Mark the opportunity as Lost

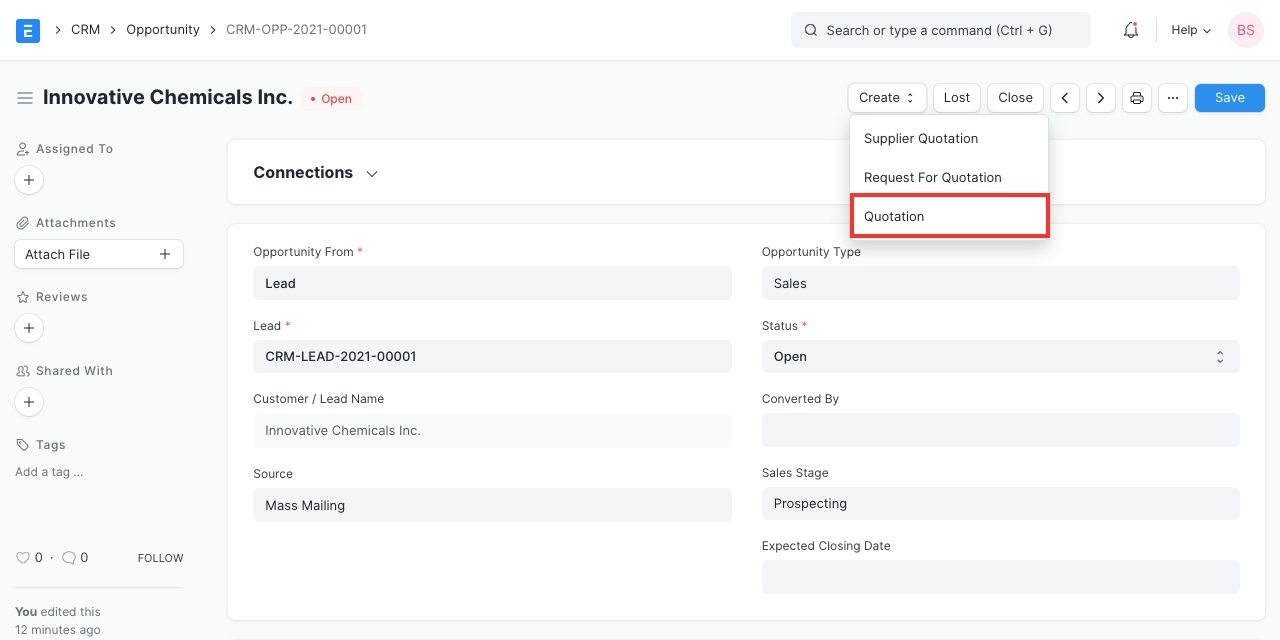pos(956,98)
